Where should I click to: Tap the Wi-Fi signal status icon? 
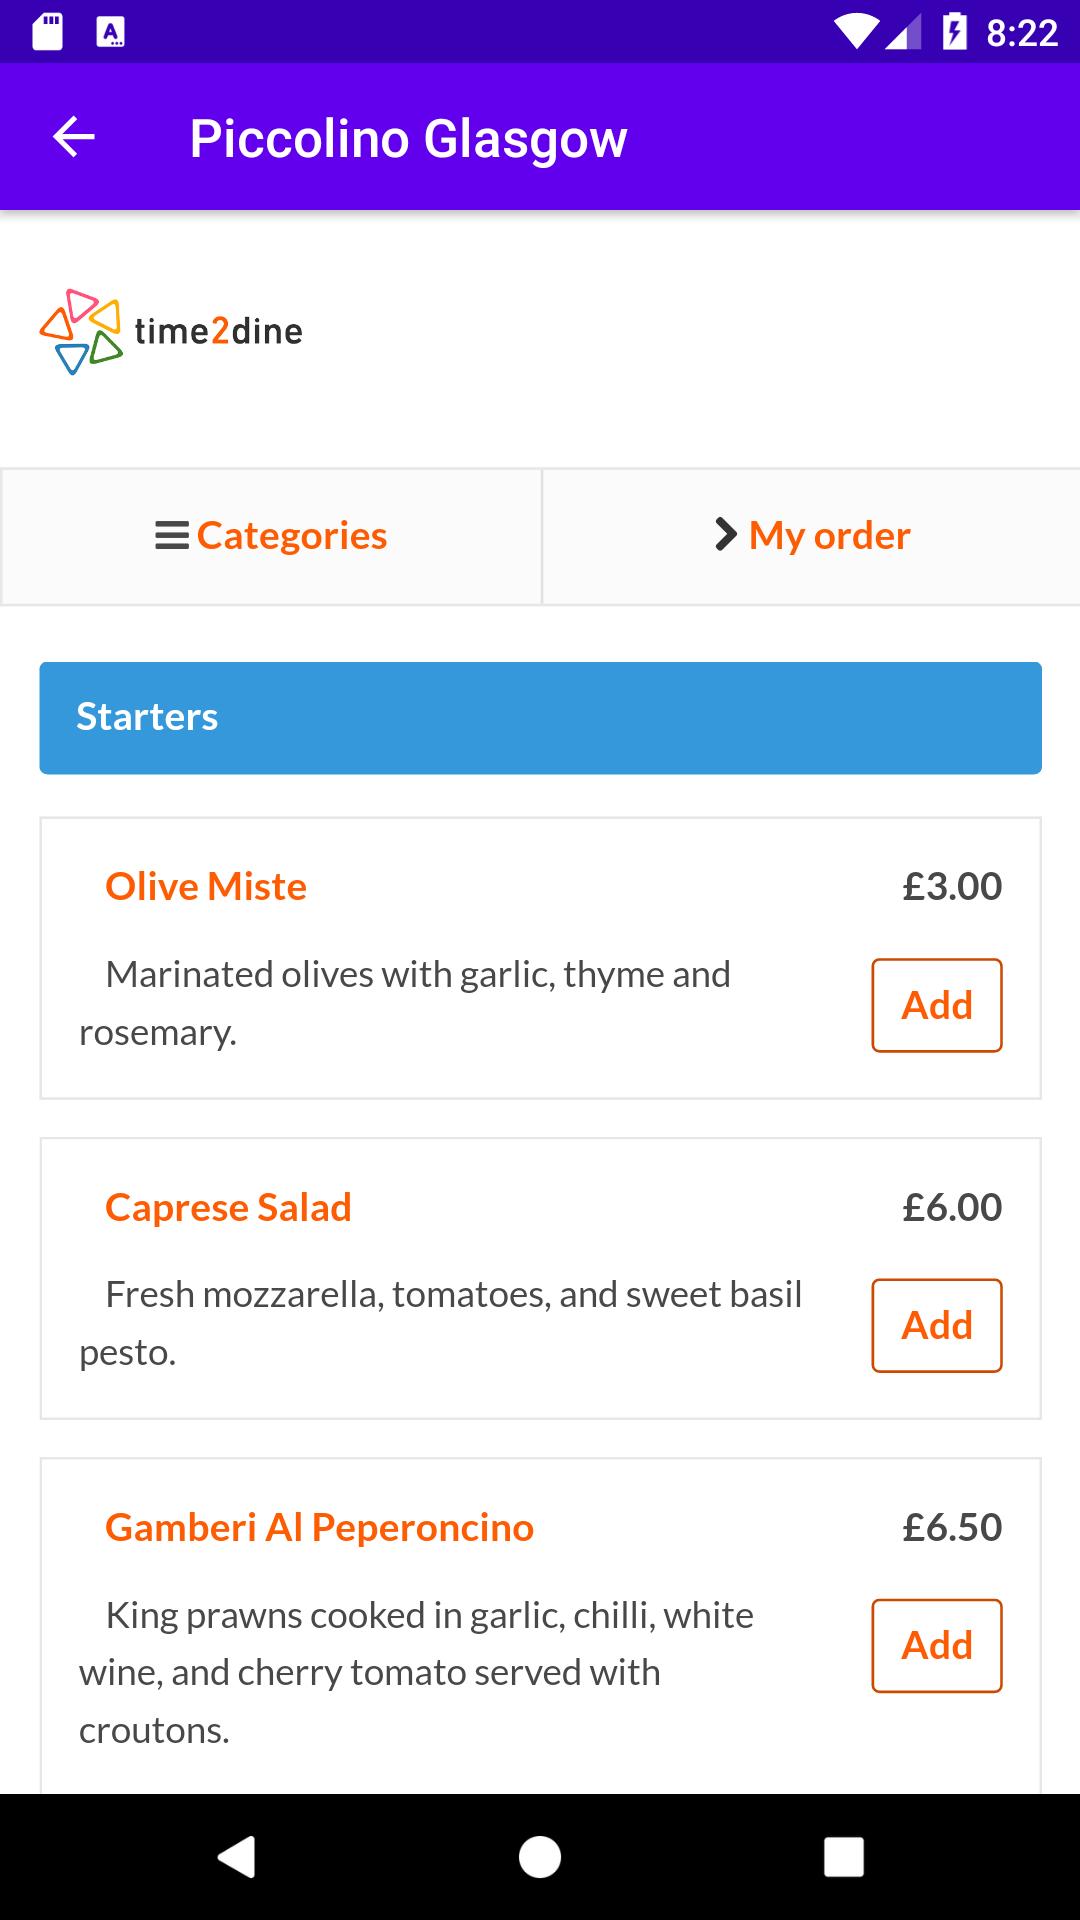[x=856, y=32]
